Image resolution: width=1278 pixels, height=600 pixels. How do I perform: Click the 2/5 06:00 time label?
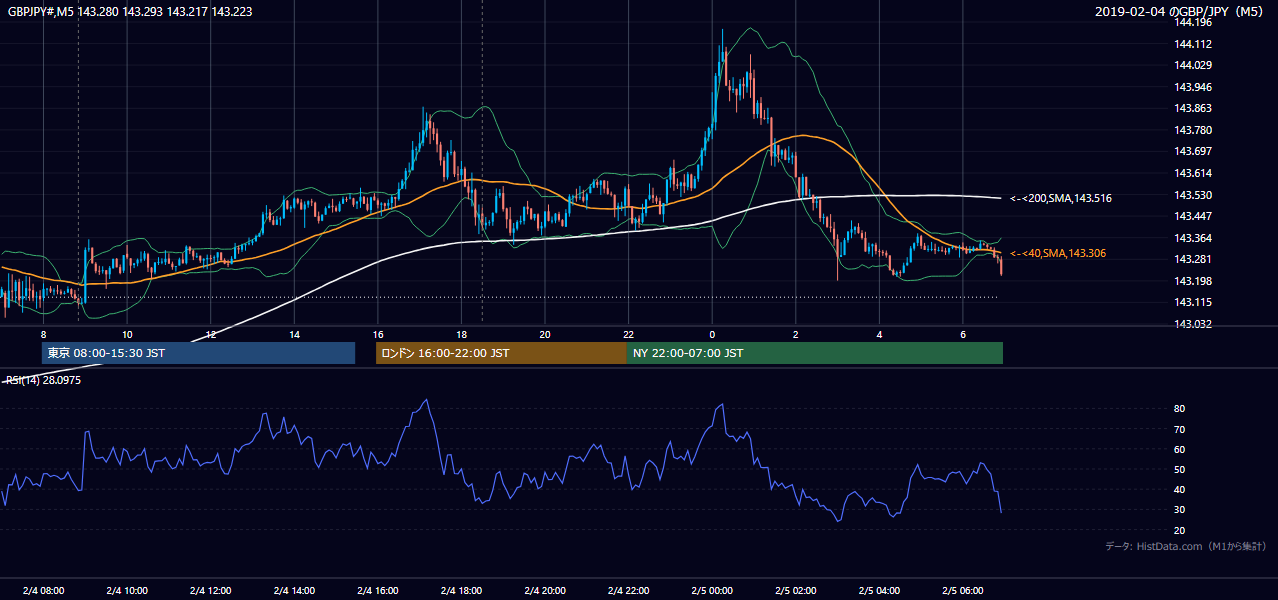(963, 590)
